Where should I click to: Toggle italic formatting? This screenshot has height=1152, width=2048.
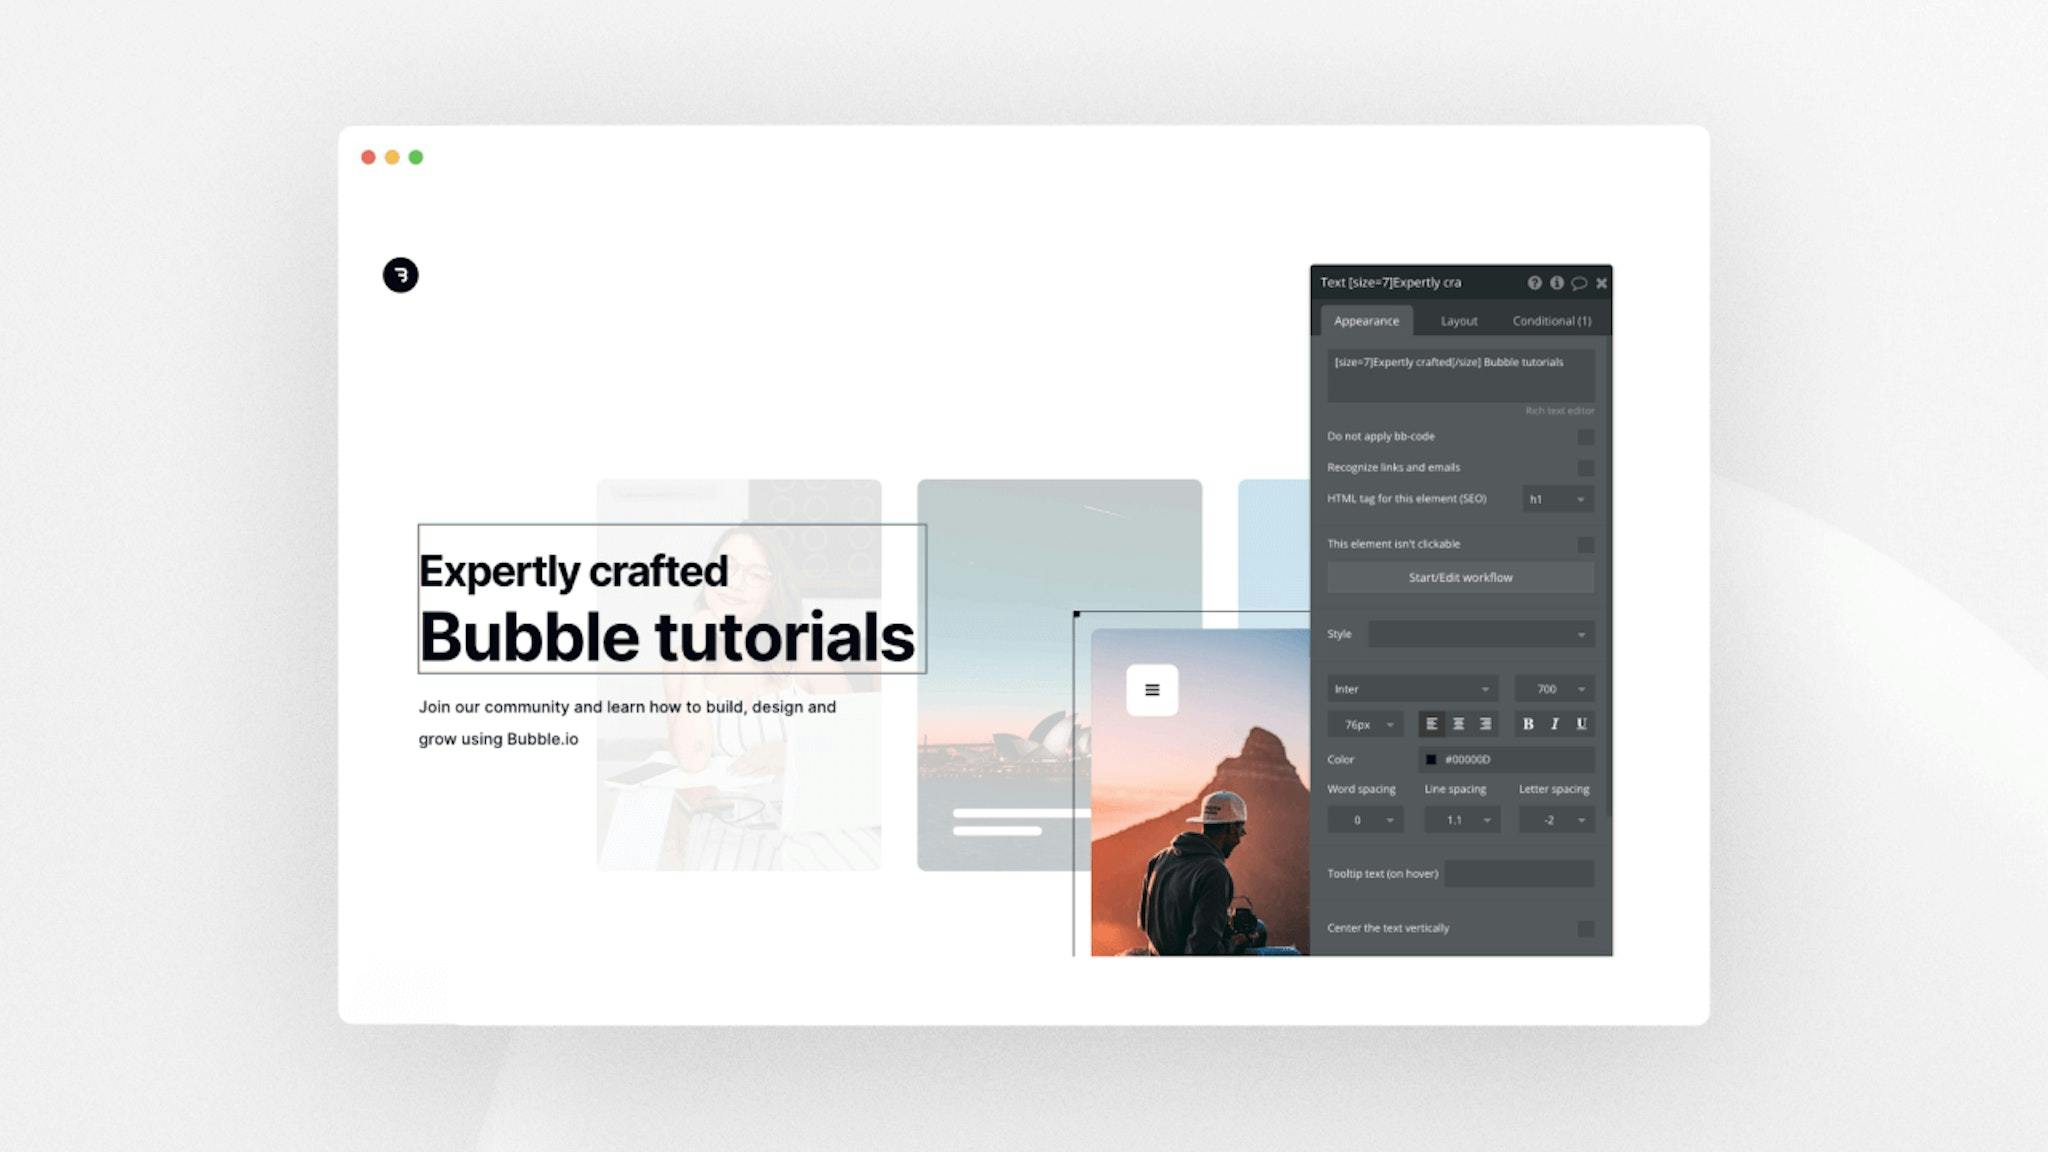(1554, 724)
